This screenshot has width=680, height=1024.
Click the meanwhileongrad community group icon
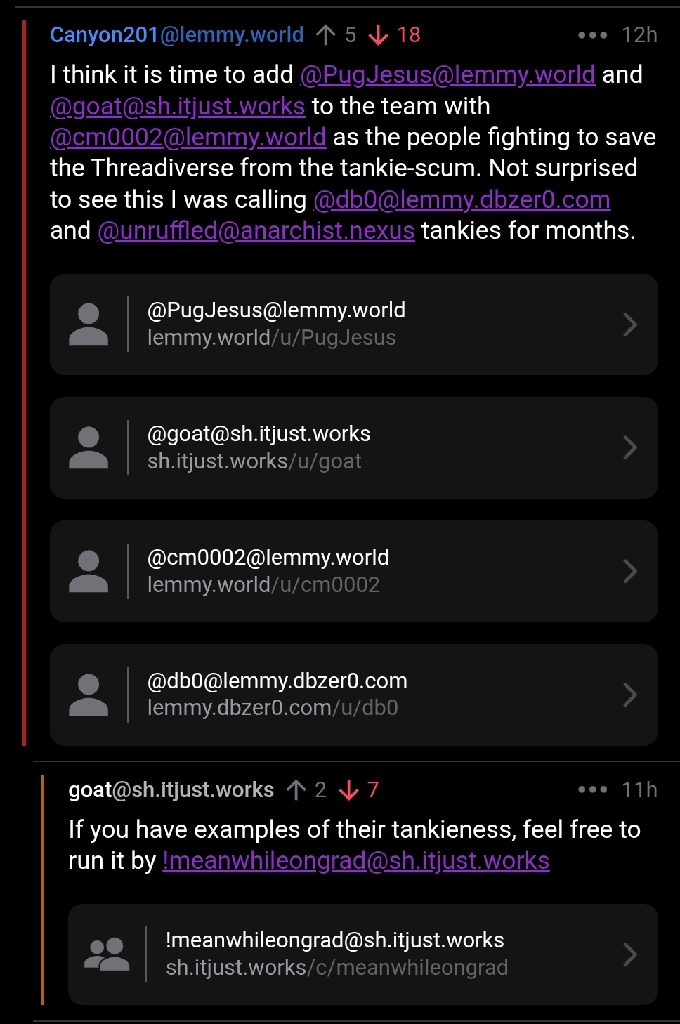click(106, 954)
